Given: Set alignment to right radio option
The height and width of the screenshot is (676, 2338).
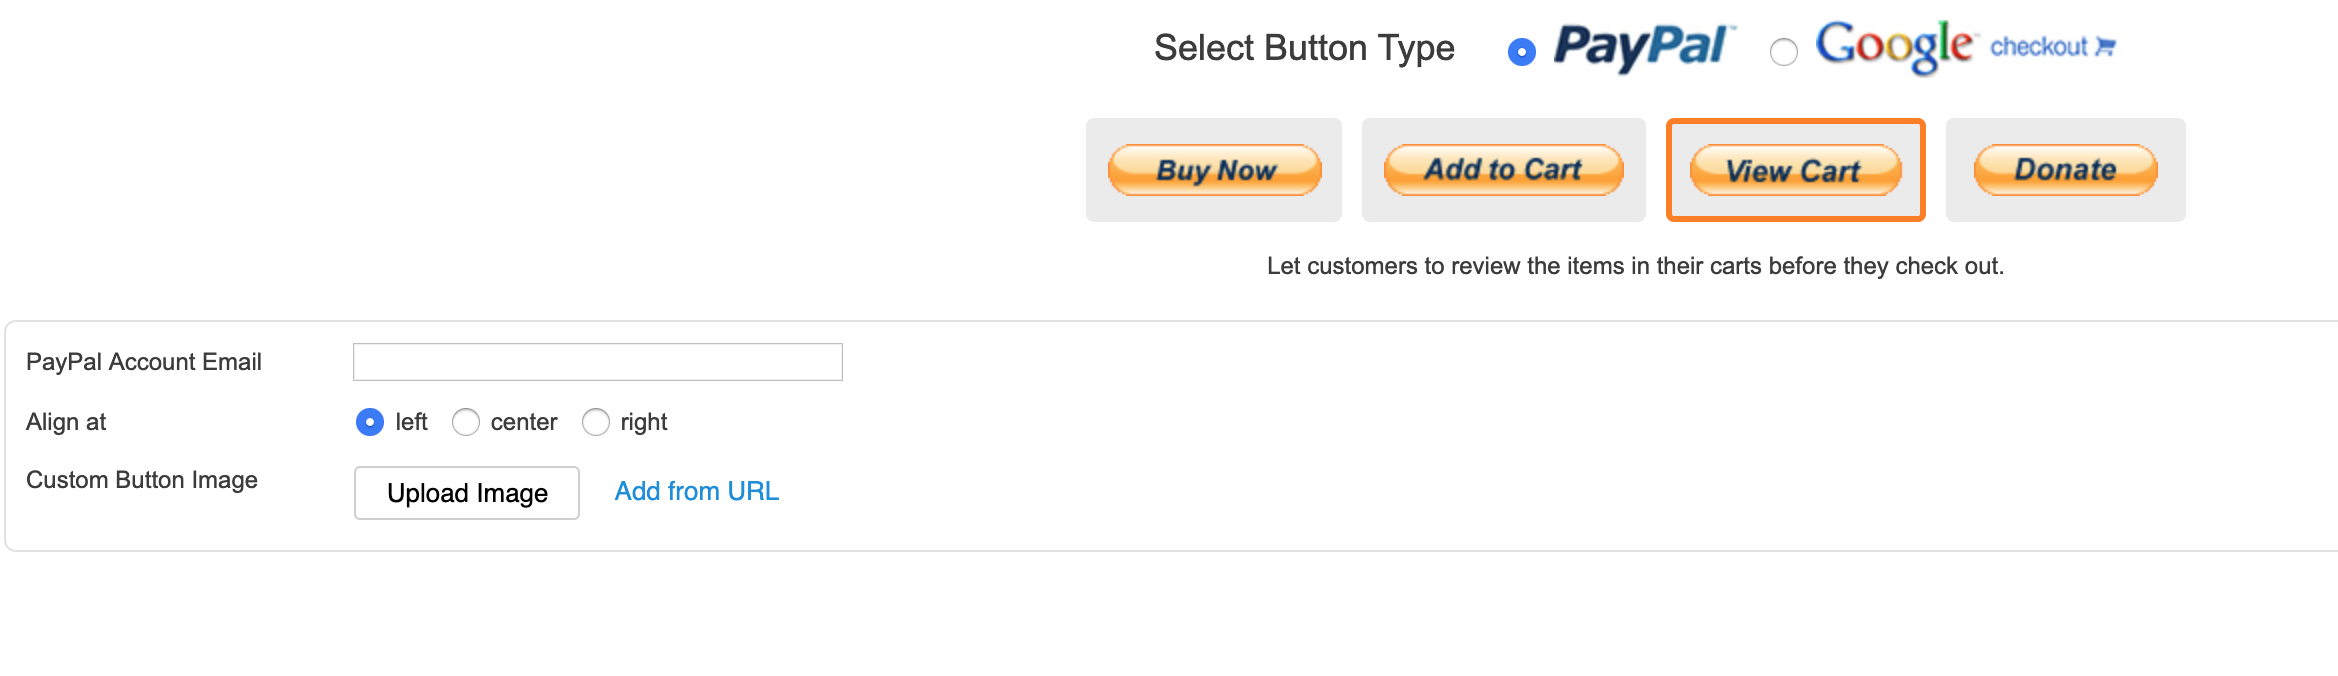Looking at the screenshot, I should [596, 422].
